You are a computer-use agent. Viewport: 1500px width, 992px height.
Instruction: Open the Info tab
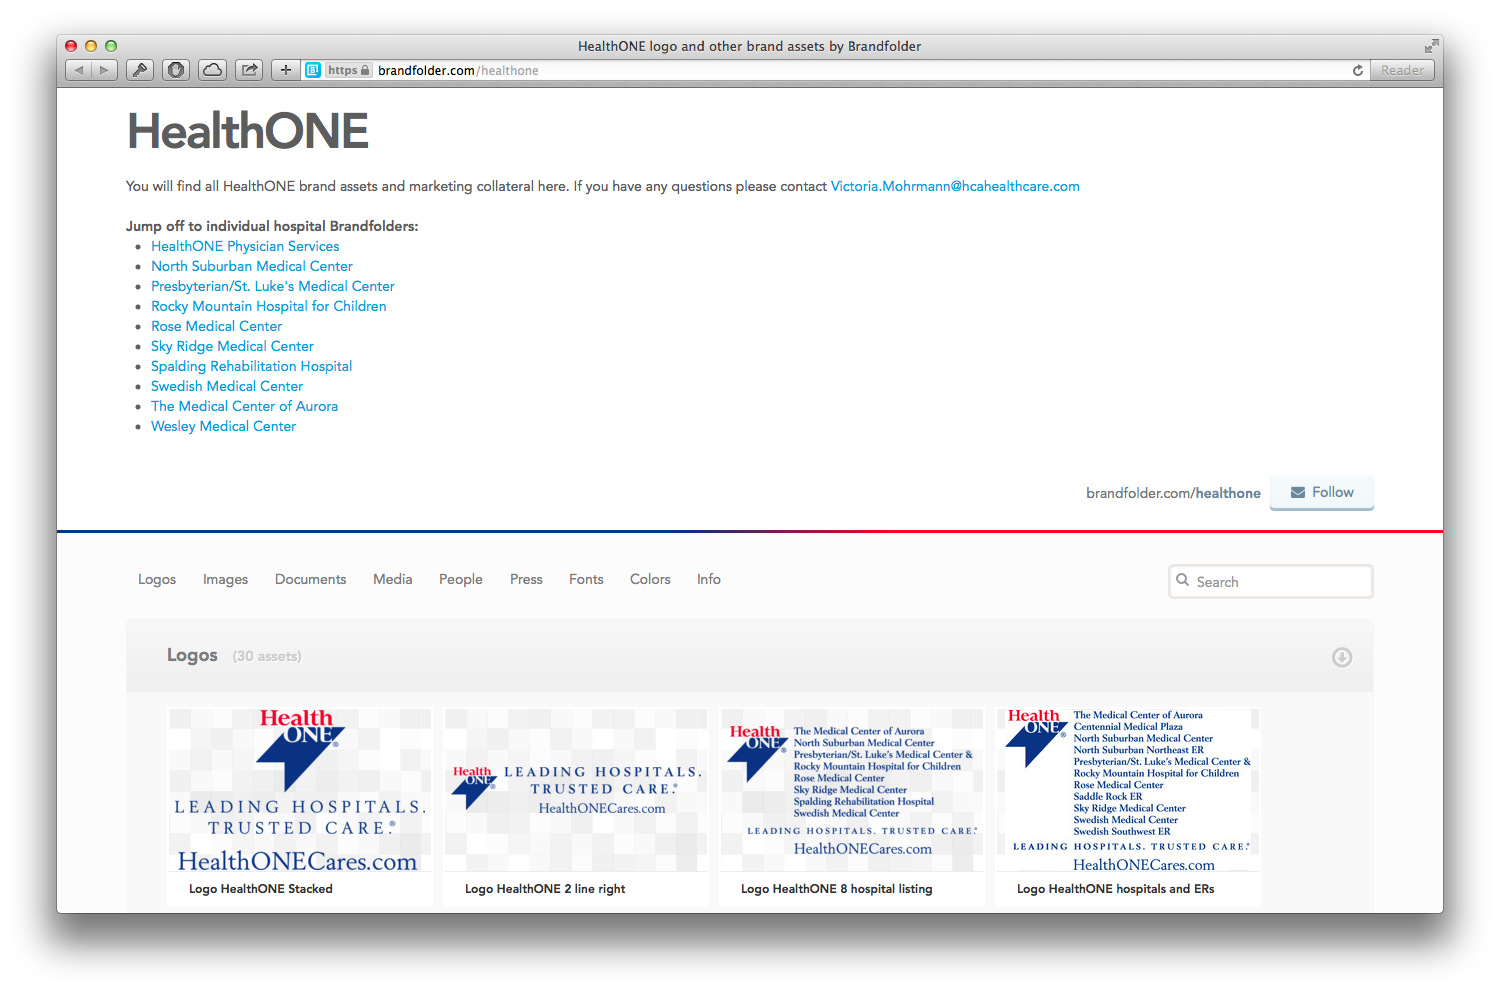pos(709,579)
